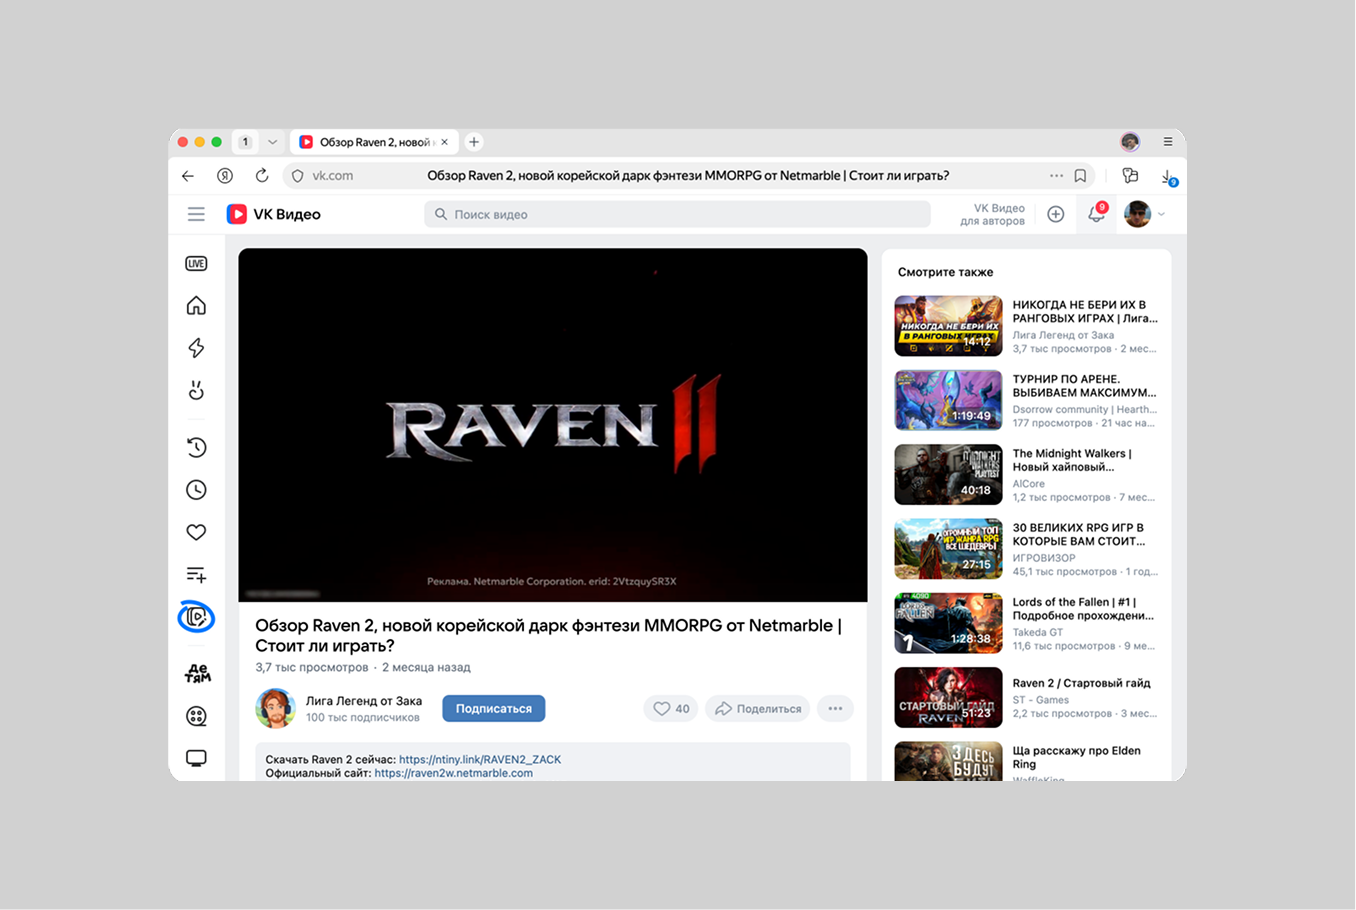Open notifications via the bell icon
The width and height of the screenshot is (1356, 910).
[1096, 214]
